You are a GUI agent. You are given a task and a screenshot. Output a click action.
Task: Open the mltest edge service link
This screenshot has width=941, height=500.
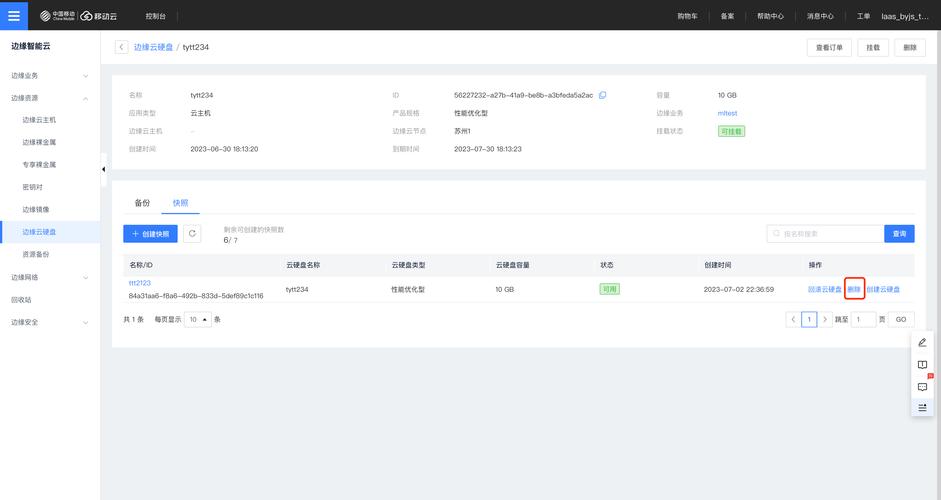(x=727, y=113)
